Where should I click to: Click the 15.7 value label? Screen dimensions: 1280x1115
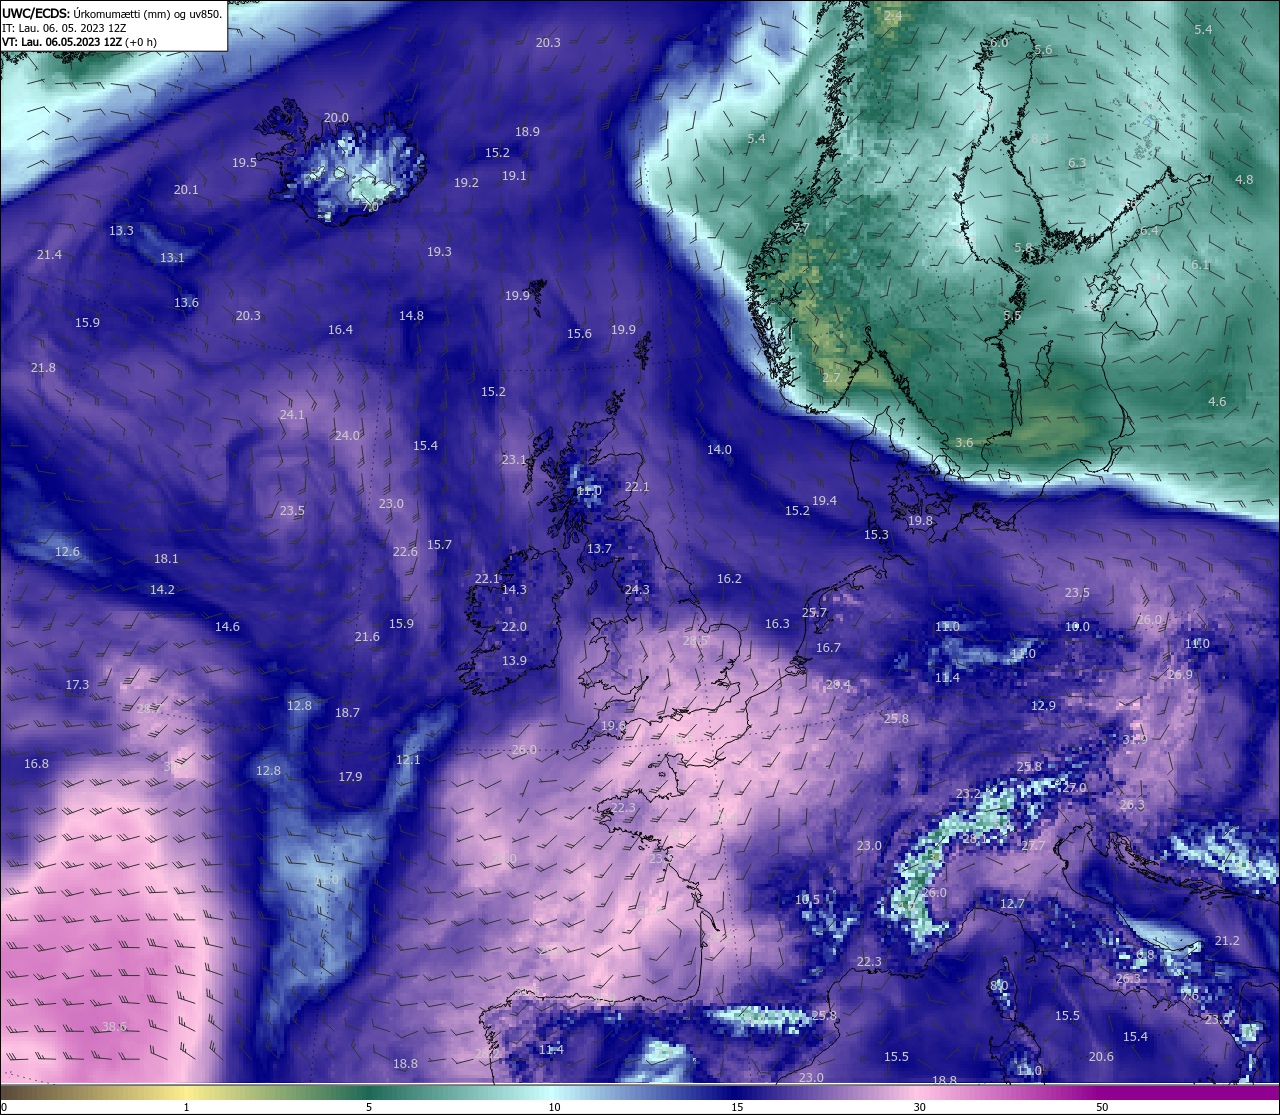[x=439, y=544]
